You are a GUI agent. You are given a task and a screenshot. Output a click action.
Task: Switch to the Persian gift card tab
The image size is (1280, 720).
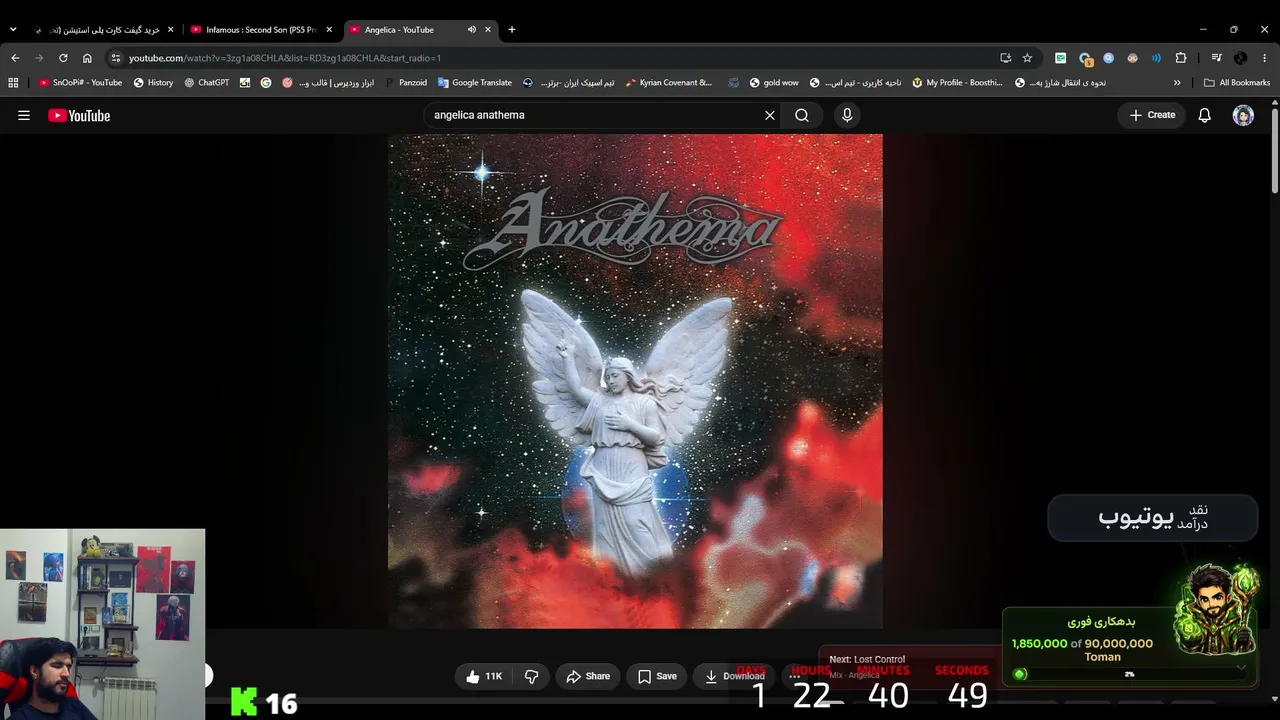click(x=105, y=30)
